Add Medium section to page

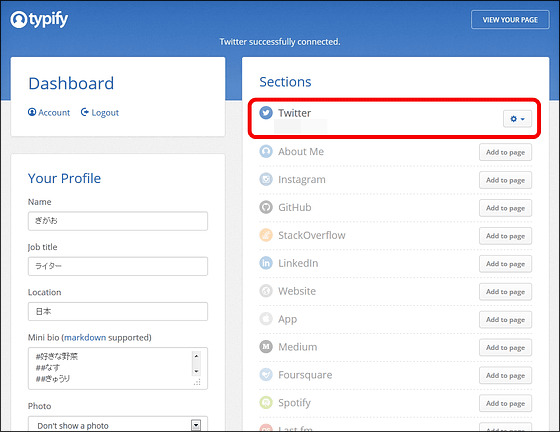click(505, 348)
